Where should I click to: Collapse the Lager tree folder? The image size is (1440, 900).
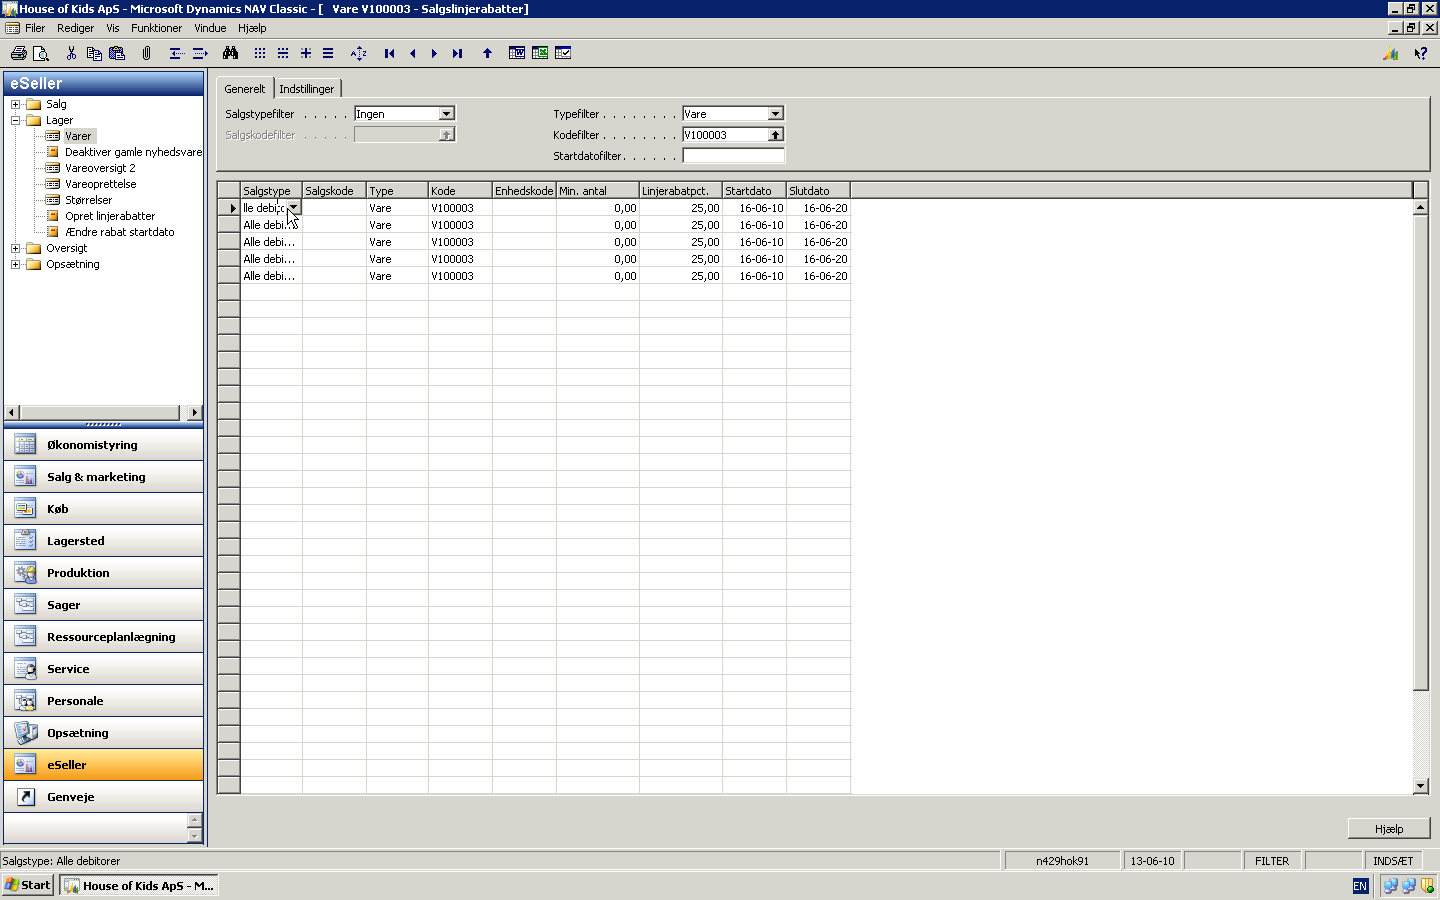coord(15,120)
